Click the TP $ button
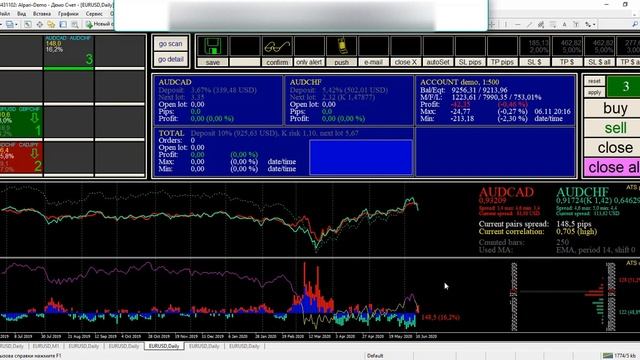The height and width of the screenshot is (360, 640). 567,62
